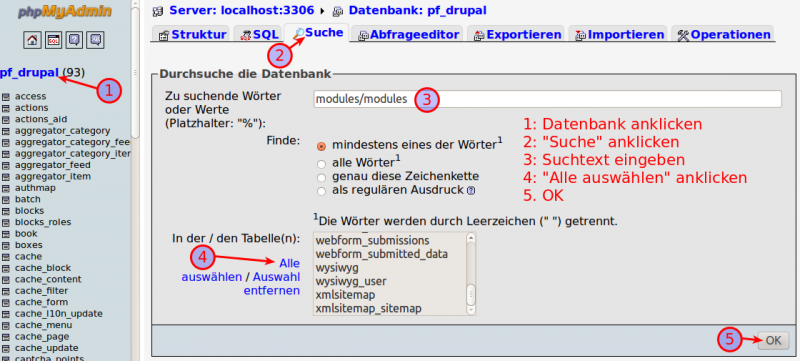Select xmlsitemap_sitemap in the table list
Image resolution: width=800 pixels, height=361 pixels.
368,308
